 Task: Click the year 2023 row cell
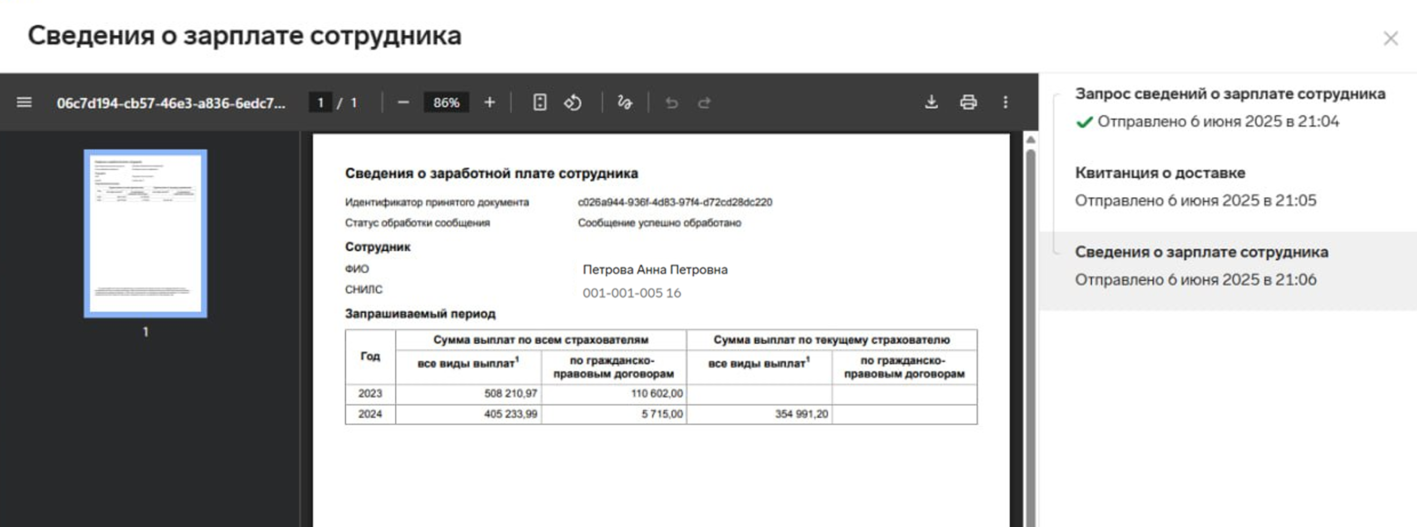(x=370, y=394)
